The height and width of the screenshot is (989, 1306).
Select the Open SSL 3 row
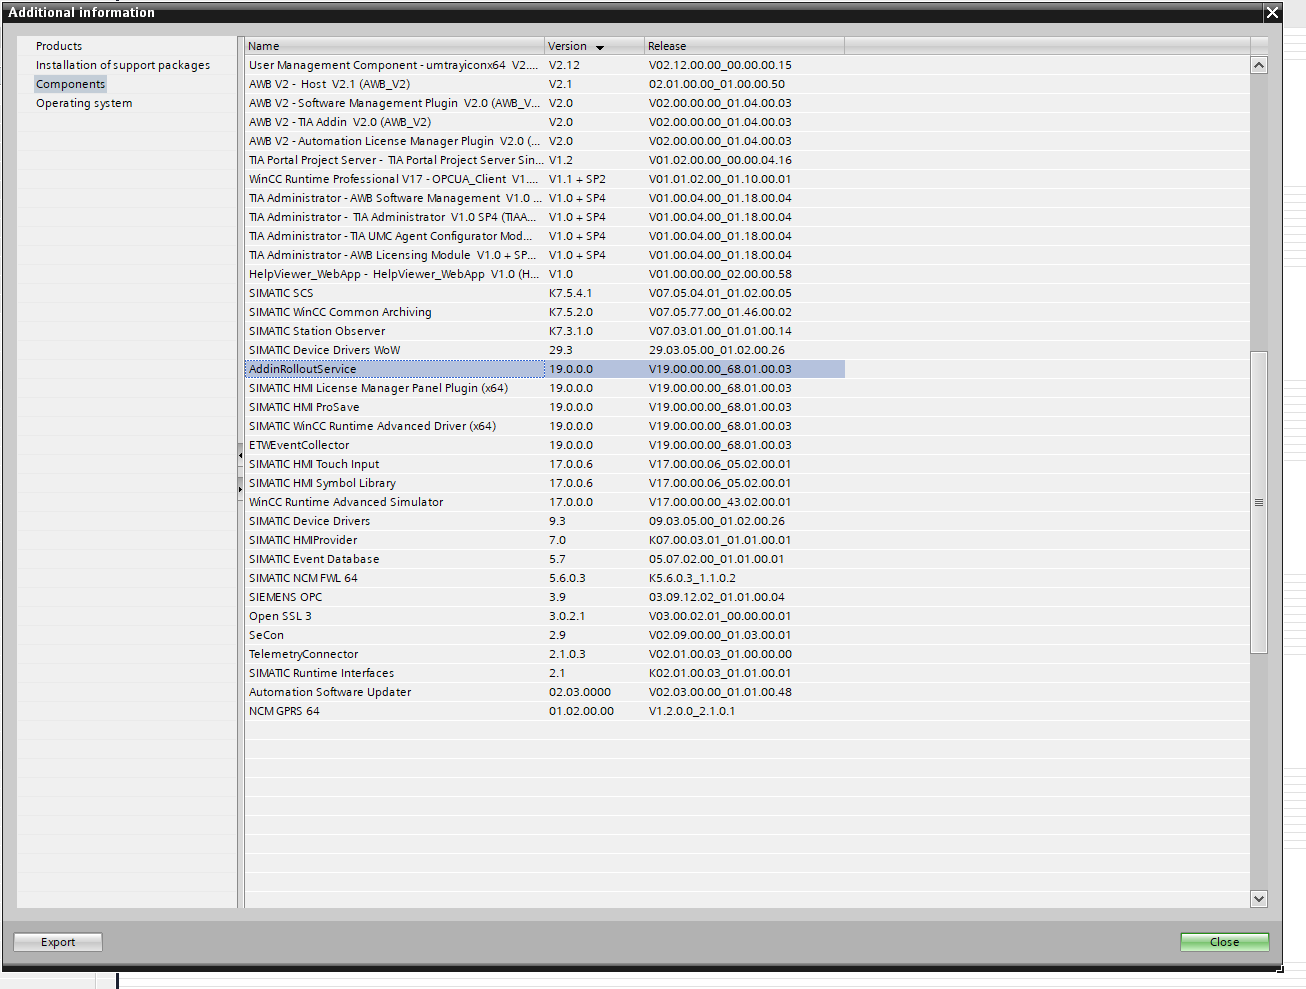(x=545, y=616)
